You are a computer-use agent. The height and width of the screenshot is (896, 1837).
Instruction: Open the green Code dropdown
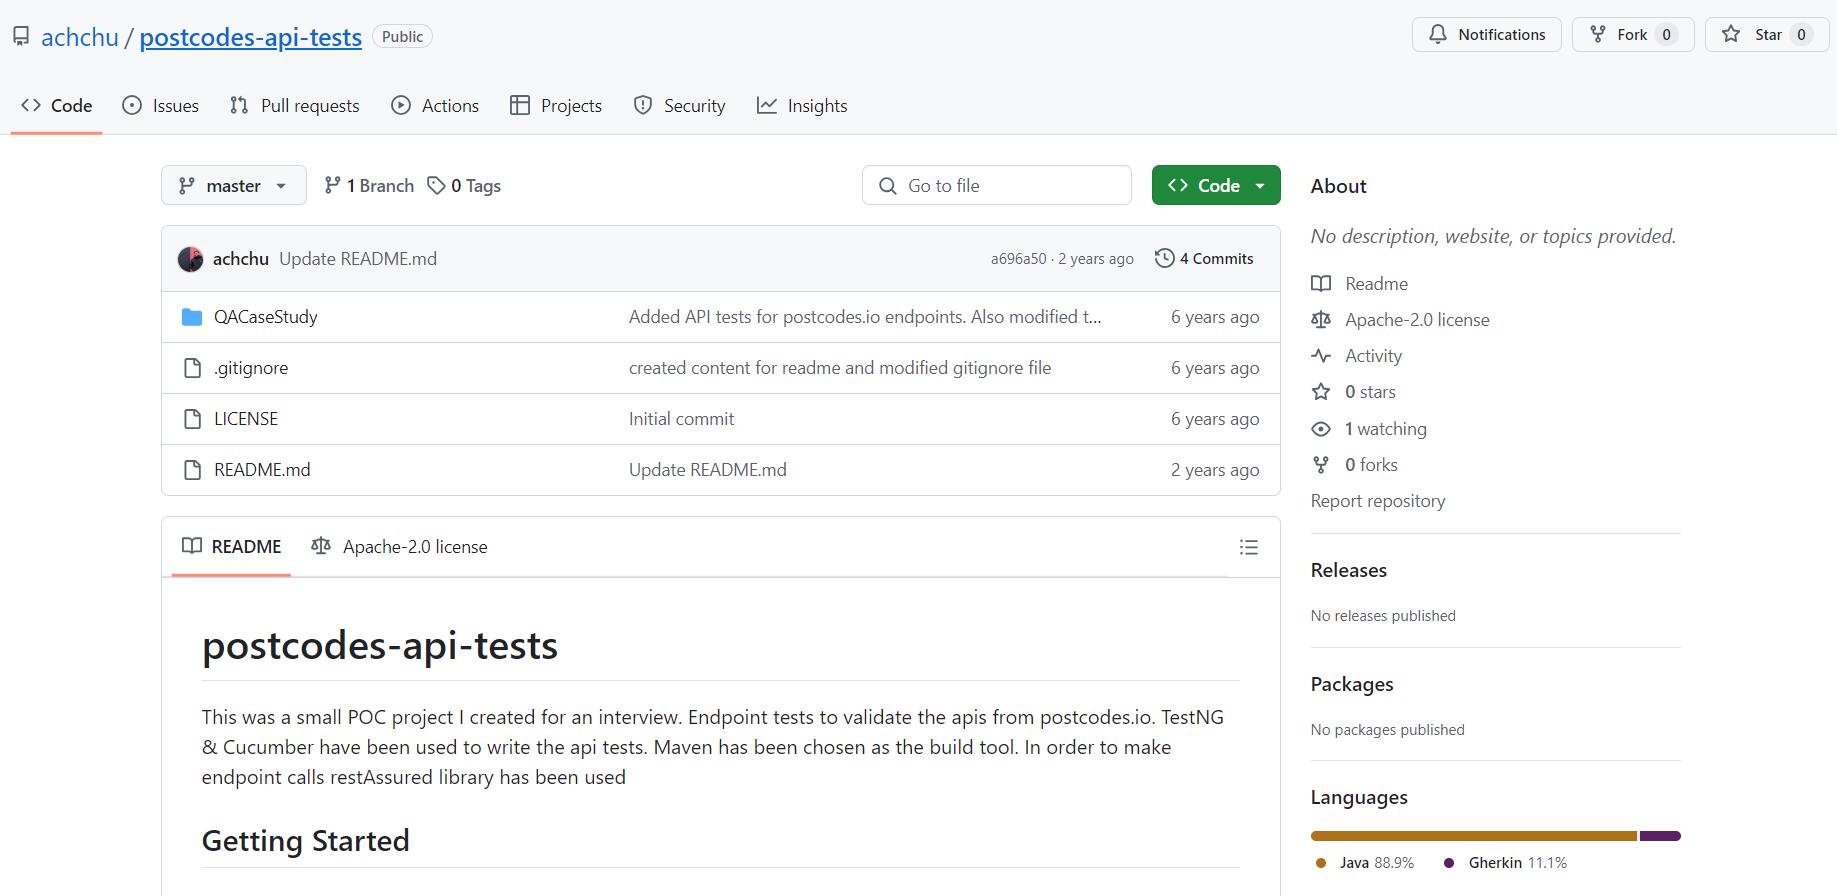[x=1215, y=186]
